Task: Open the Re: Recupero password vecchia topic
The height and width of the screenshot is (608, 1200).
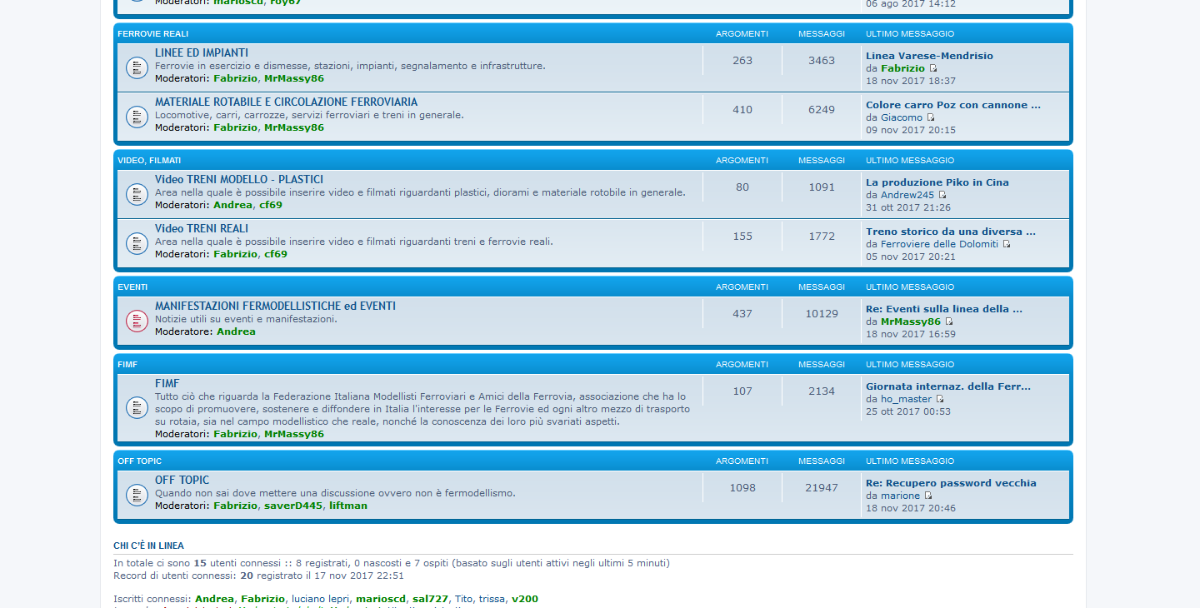Action: point(950,483)
